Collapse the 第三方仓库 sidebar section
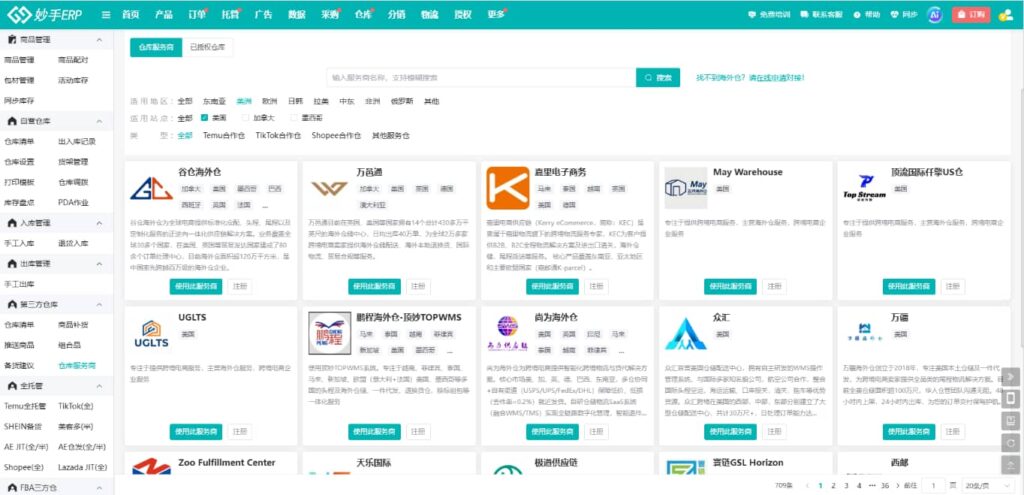Viewport: 1024px width, 495px height. (x=99, y=304)
